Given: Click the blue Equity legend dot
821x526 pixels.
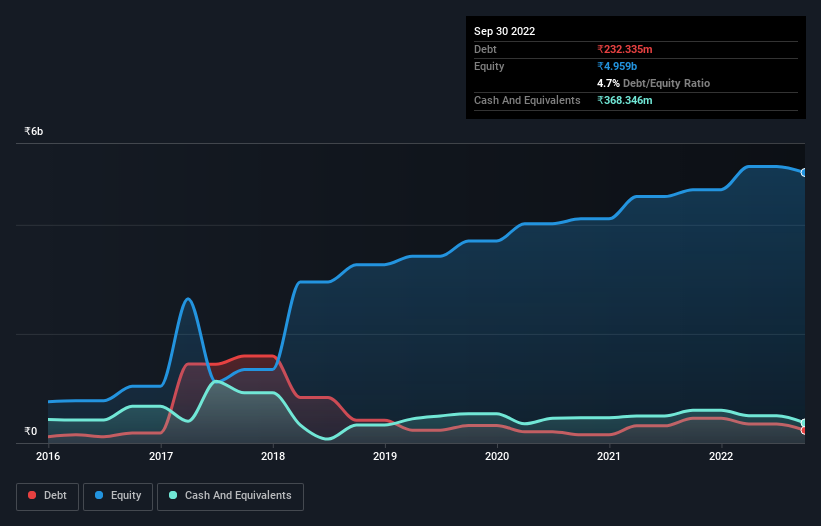Looking at the screenshot, I should [x=99, y=495].
